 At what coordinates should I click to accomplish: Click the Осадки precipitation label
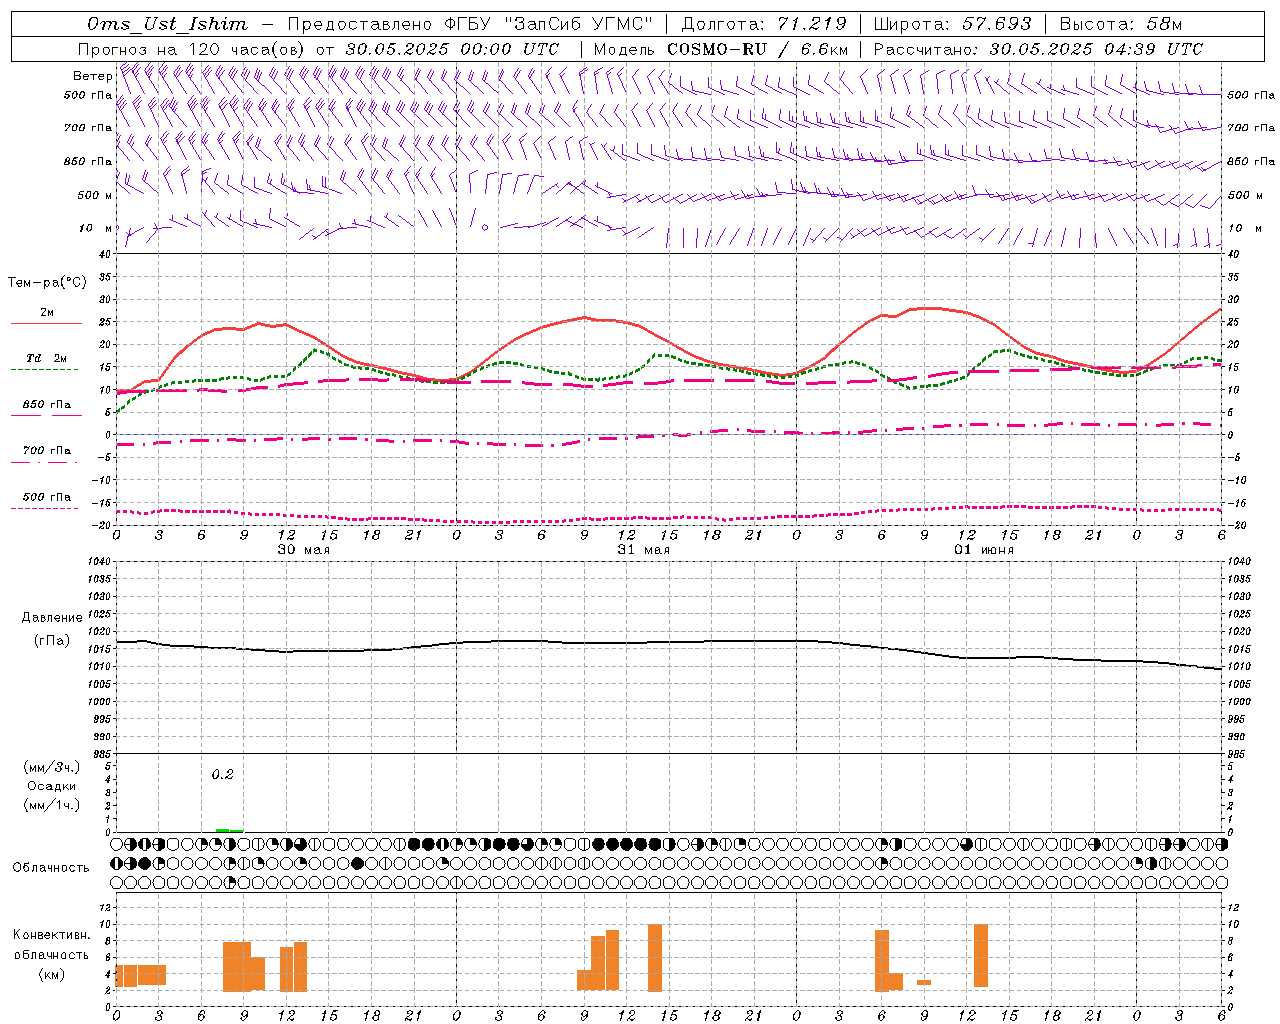(52, 786)
